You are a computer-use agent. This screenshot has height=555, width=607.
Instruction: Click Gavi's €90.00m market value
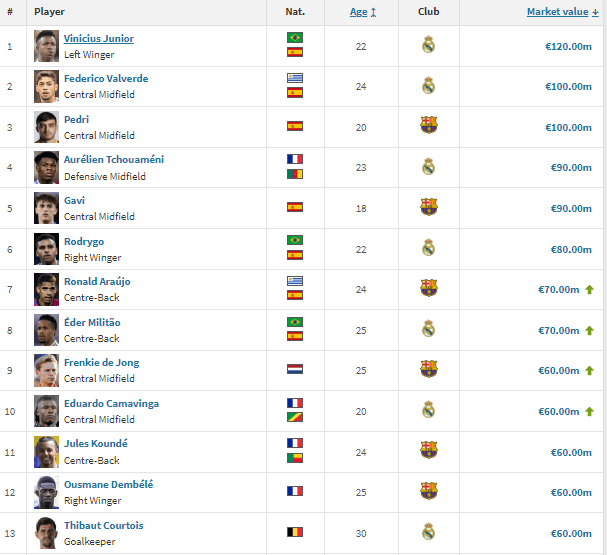(571, 209)
